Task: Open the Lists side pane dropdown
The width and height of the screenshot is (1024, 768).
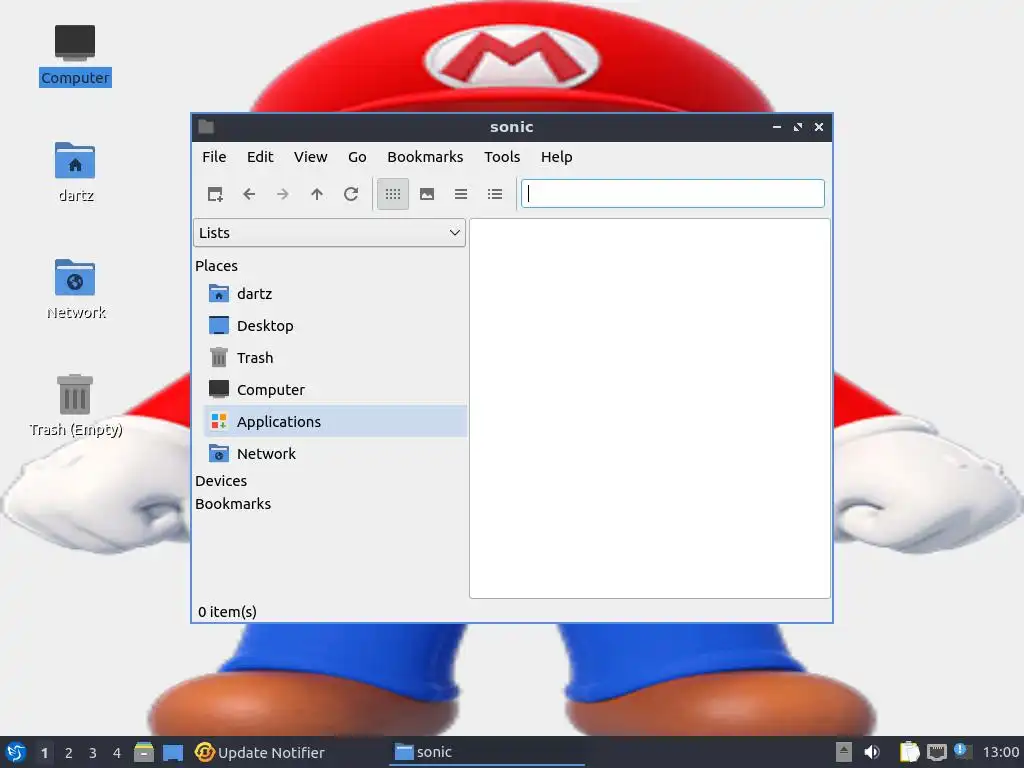Action: 329,233
